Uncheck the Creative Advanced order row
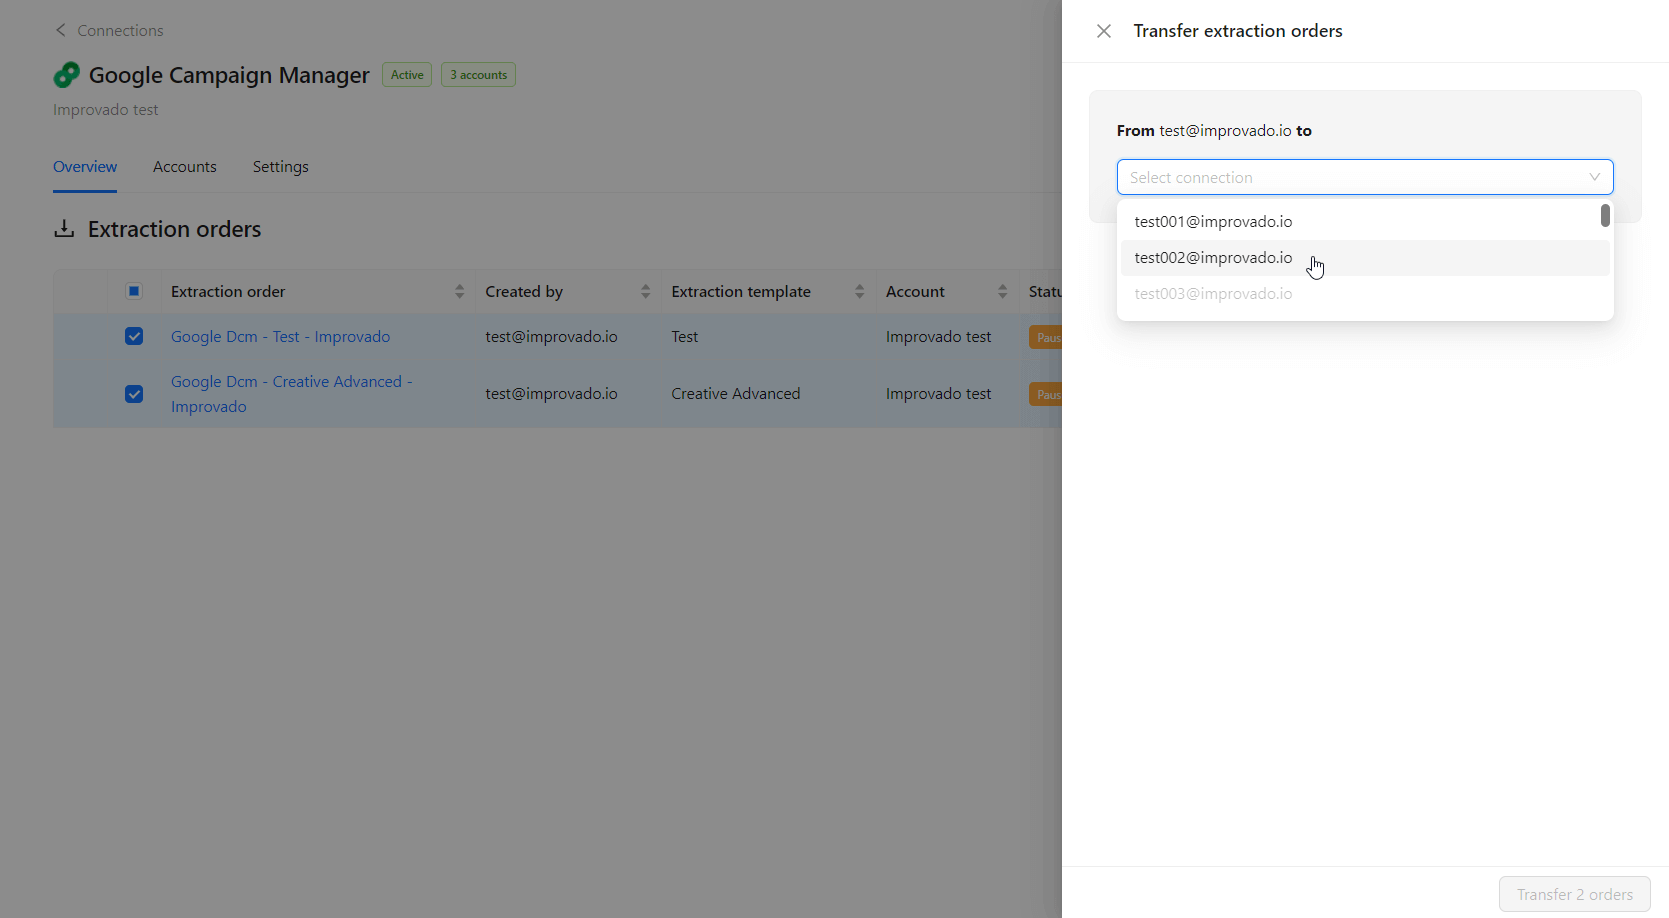The height and width of the screenshot is (918, 1669). coord(134,394)
